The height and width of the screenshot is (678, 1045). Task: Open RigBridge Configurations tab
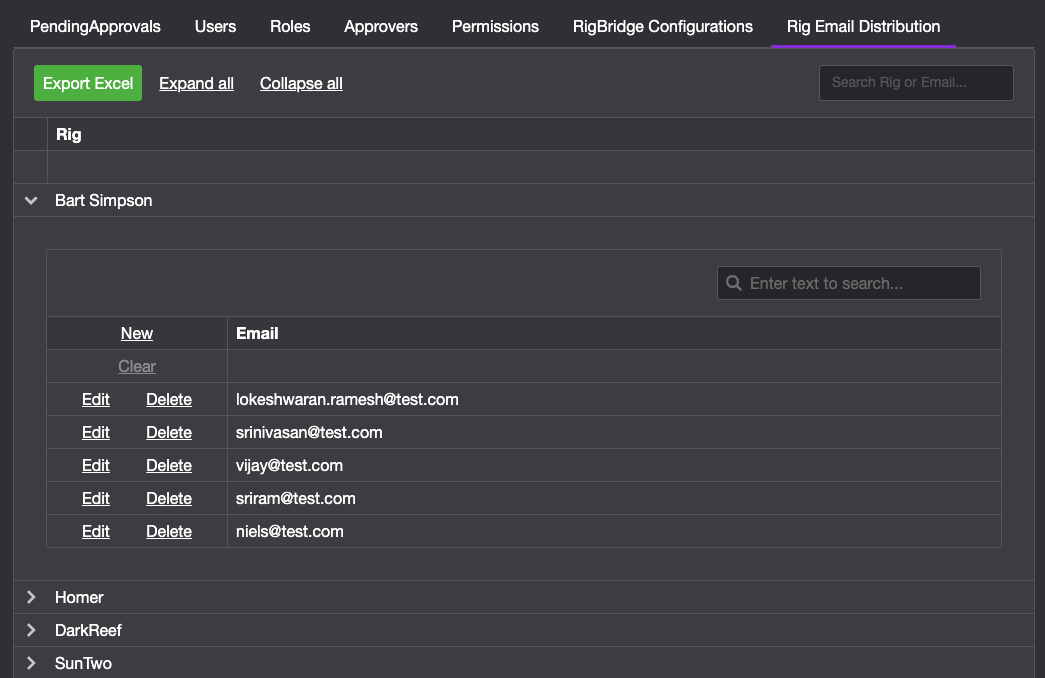click(662, 26)
